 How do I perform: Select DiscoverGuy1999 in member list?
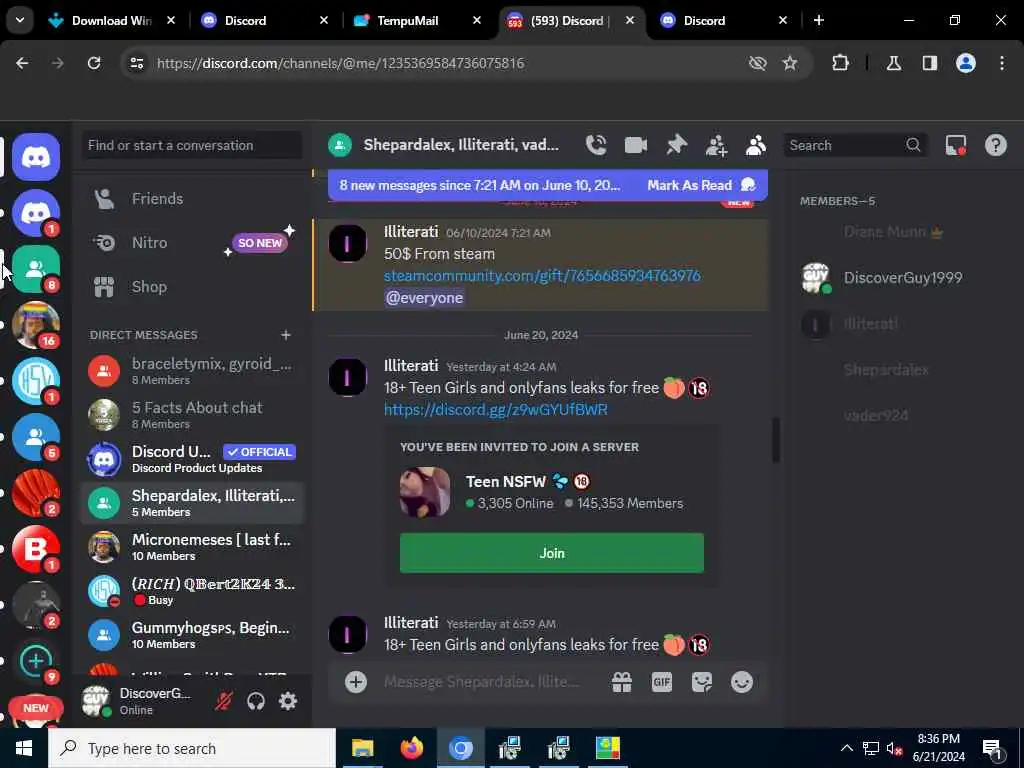coord(903,278)
